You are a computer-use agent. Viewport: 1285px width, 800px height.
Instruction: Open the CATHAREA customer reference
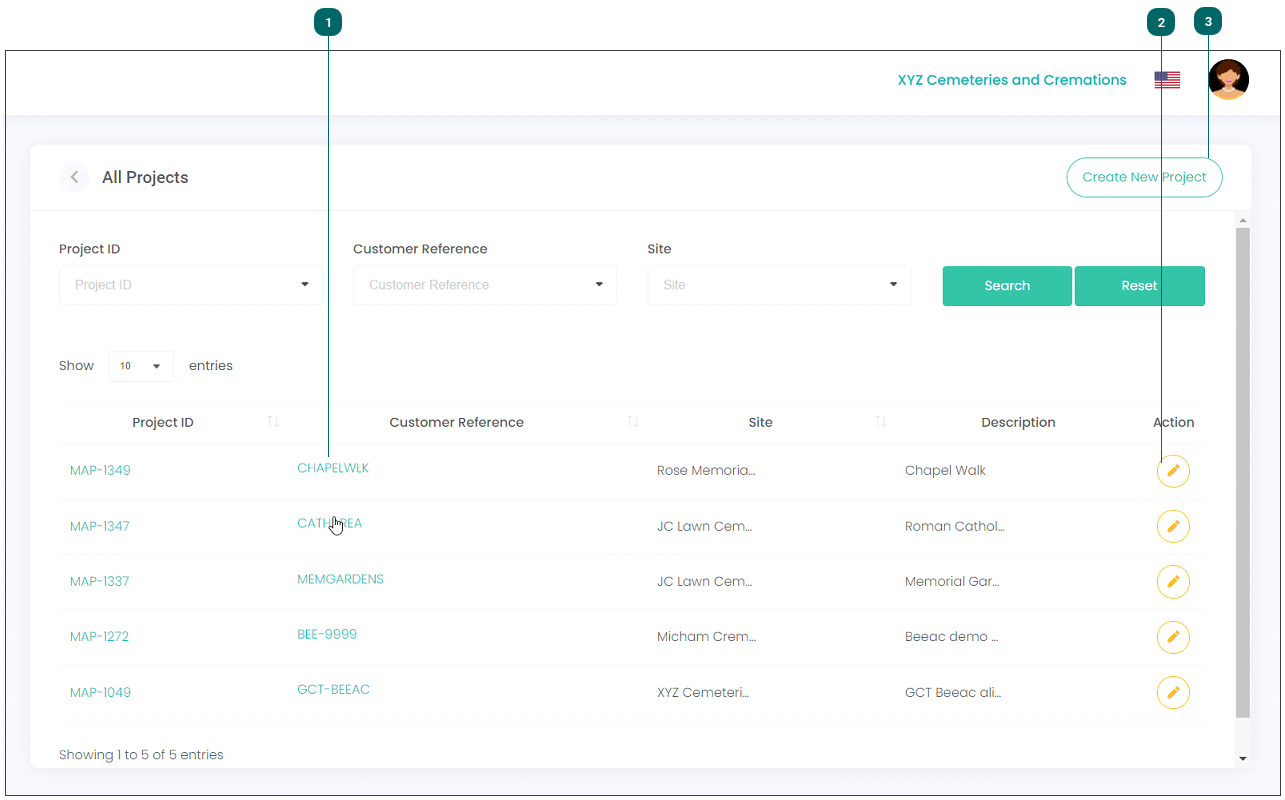tap(330, 523)
